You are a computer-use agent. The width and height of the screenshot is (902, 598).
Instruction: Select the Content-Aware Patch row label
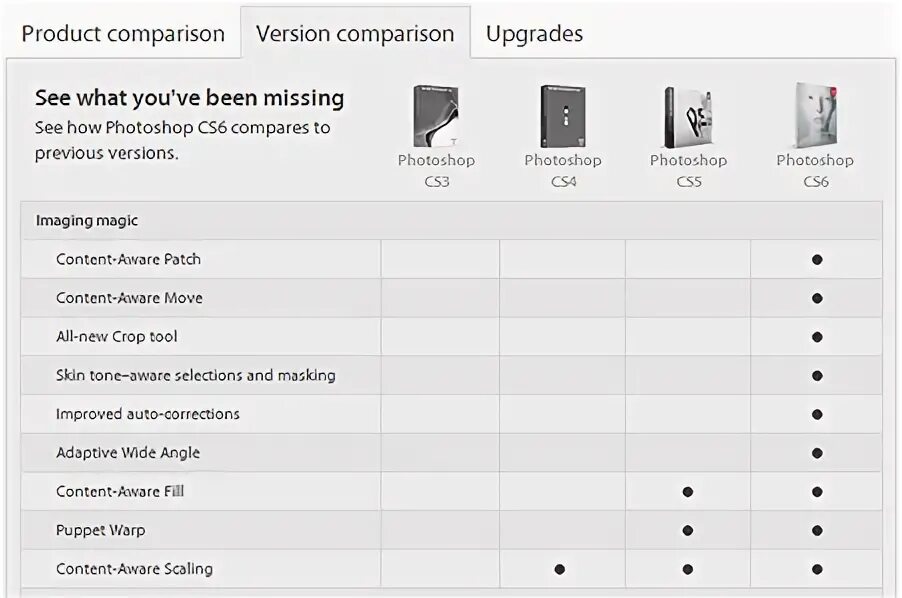[128, 259]
